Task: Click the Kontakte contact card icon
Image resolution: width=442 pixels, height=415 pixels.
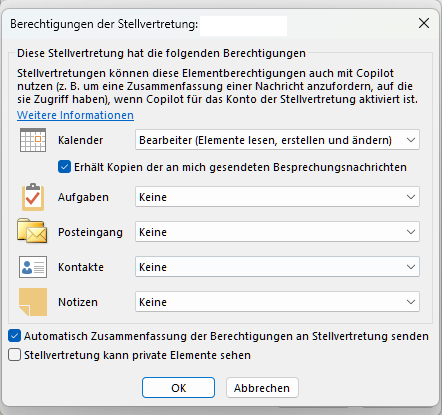Action: click(x=33, y=267)
